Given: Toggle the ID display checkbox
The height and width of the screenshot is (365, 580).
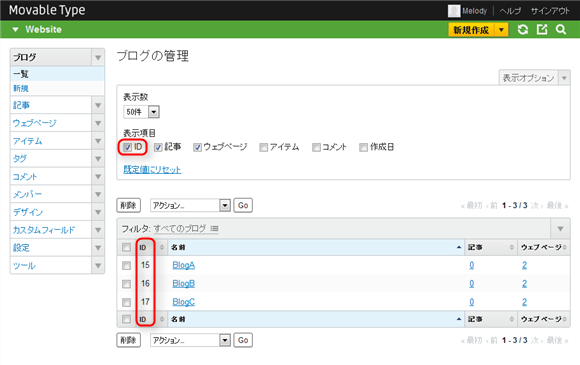Looking at the screenshot, I should (128, 147).
